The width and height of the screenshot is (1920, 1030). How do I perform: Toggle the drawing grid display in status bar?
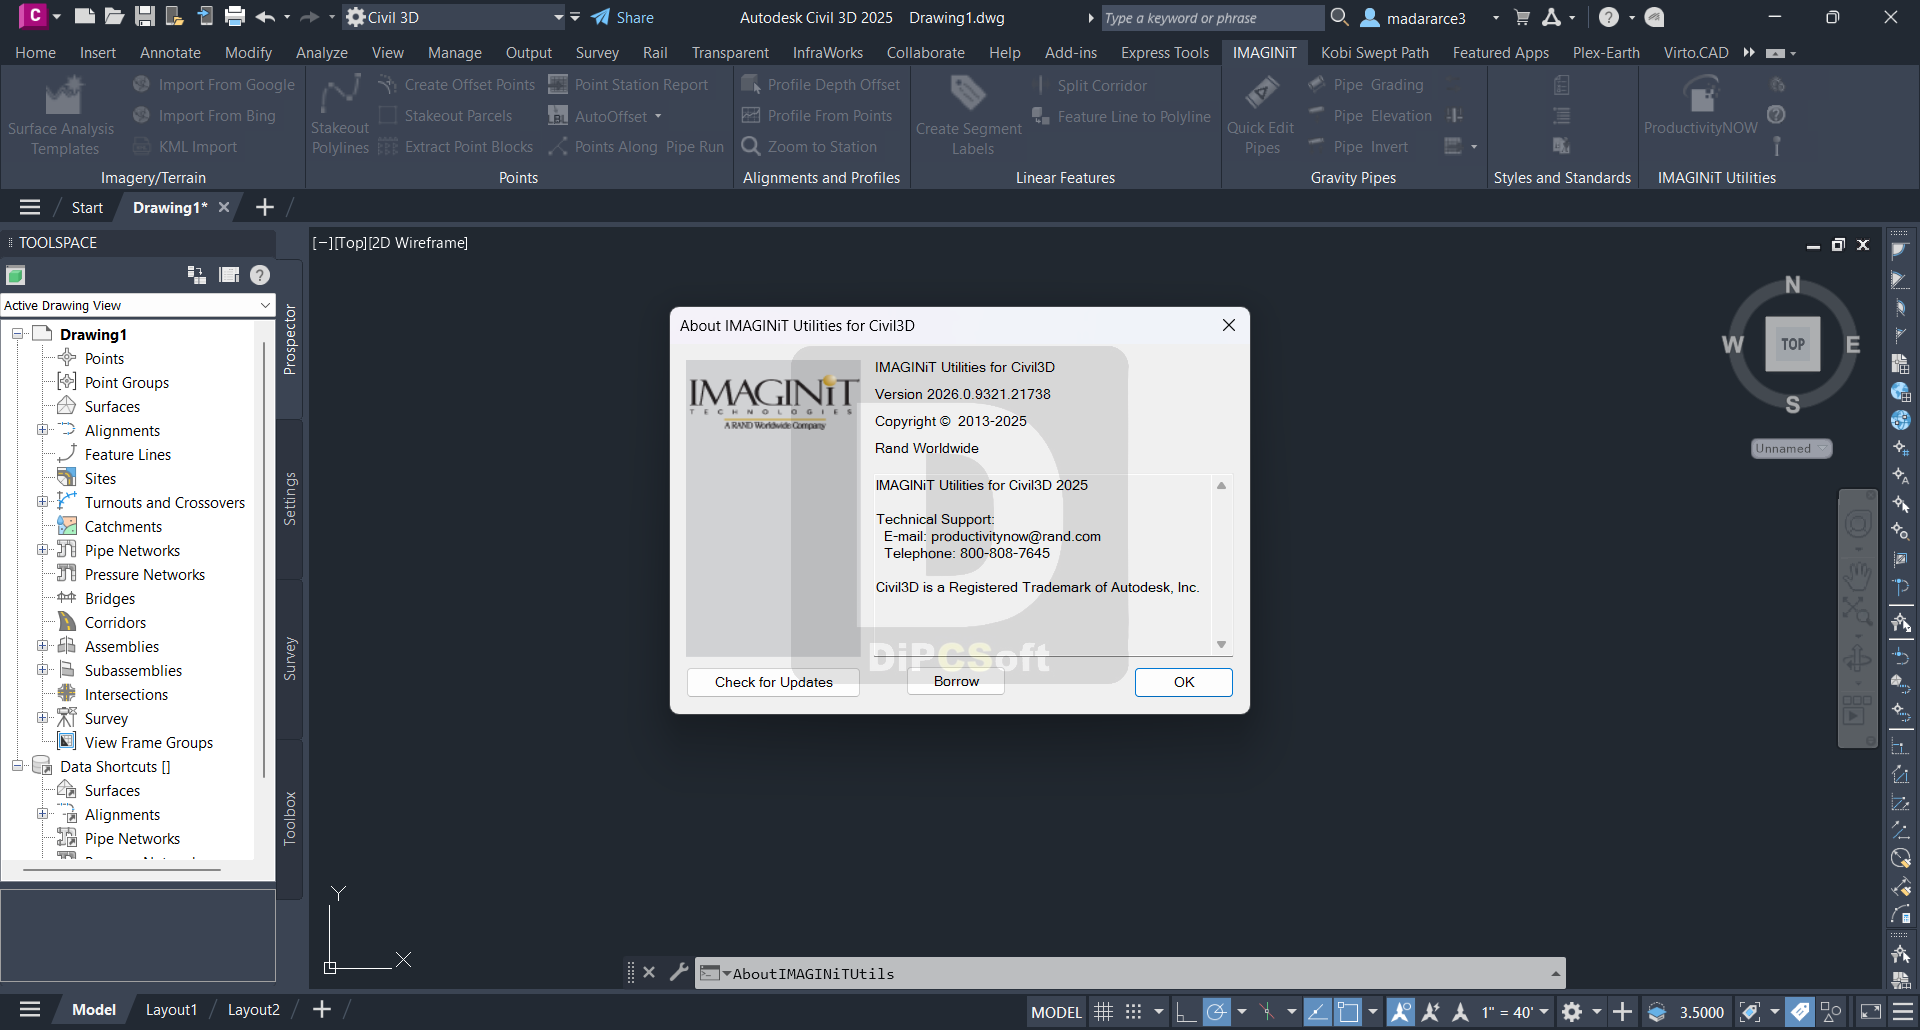[1103, 1012]
